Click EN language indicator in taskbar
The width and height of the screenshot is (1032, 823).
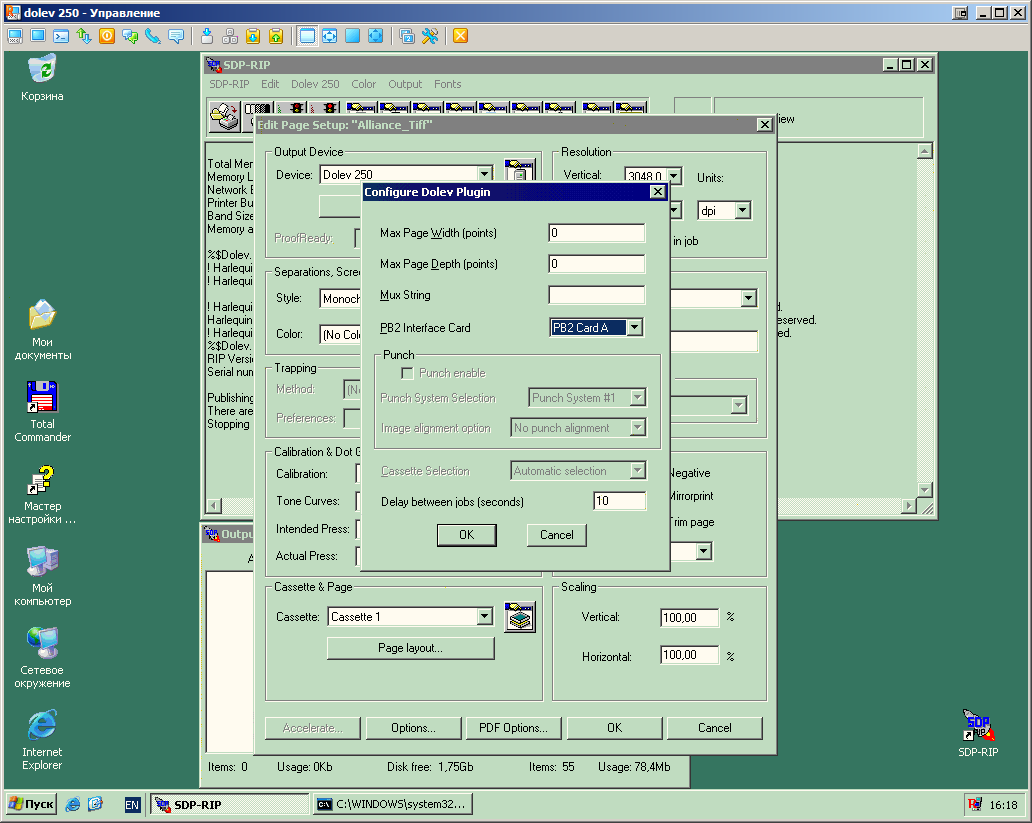[132, 805]
